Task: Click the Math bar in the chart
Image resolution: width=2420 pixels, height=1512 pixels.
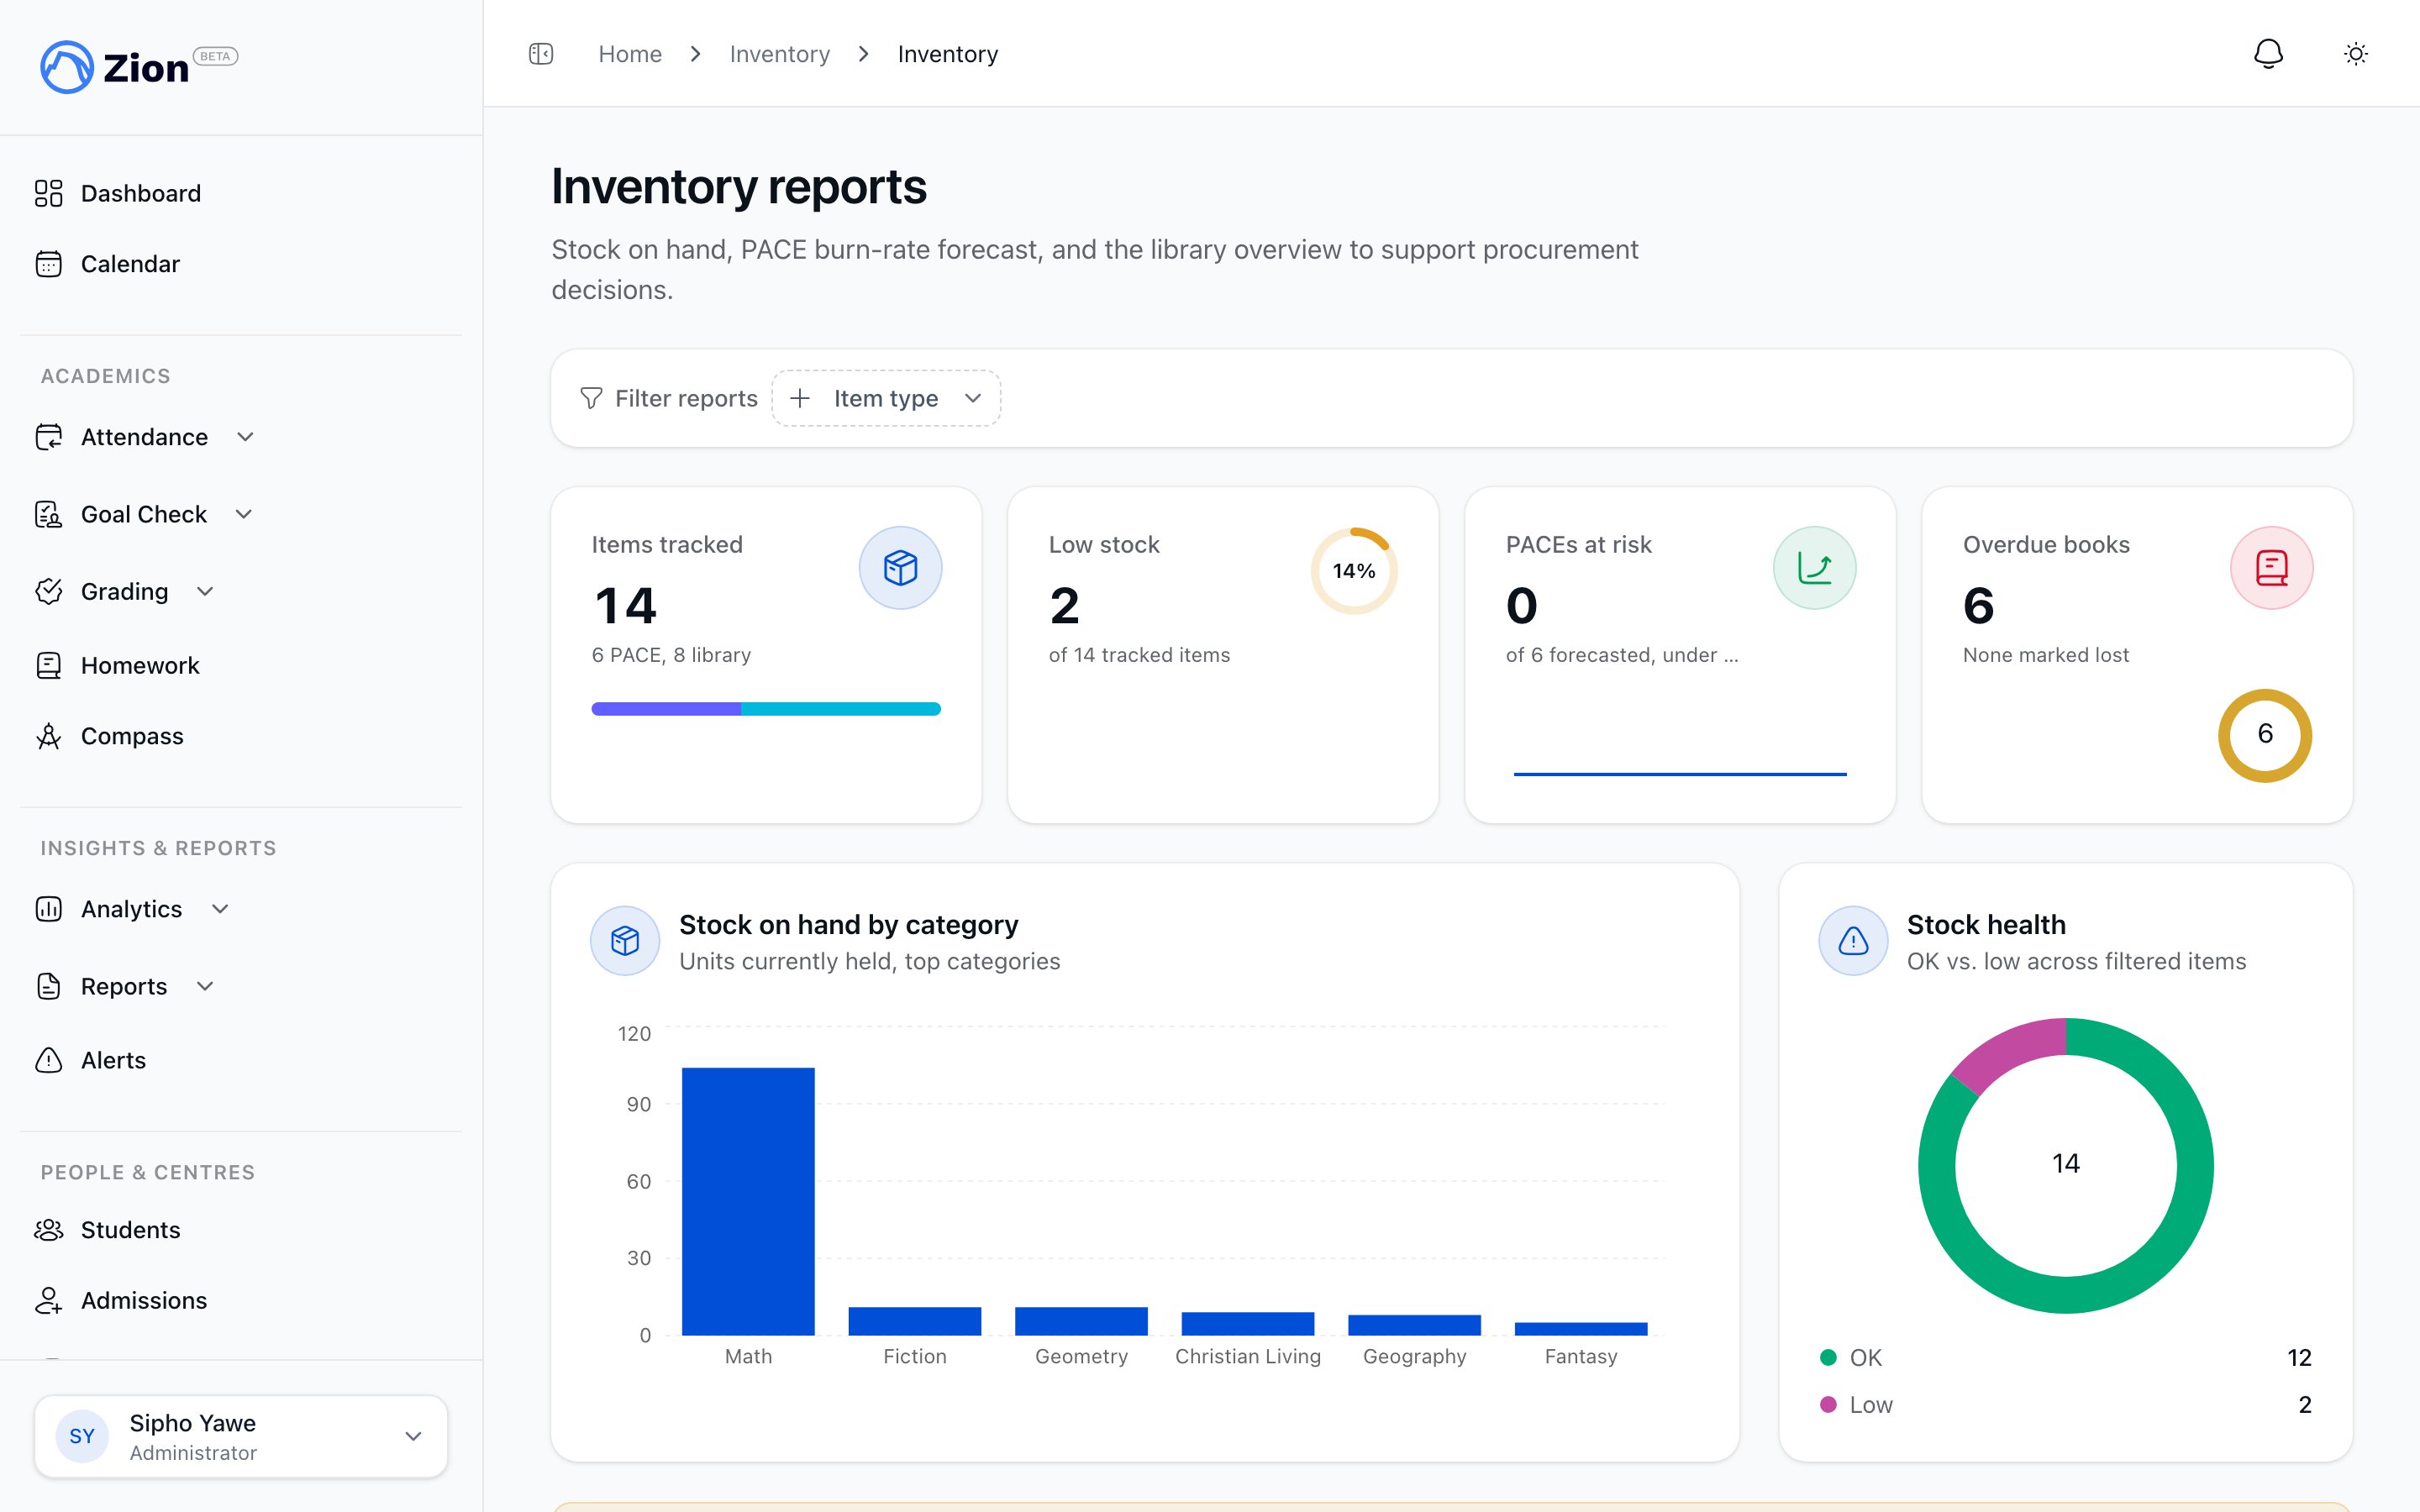Action: (x=748, y=1201)
